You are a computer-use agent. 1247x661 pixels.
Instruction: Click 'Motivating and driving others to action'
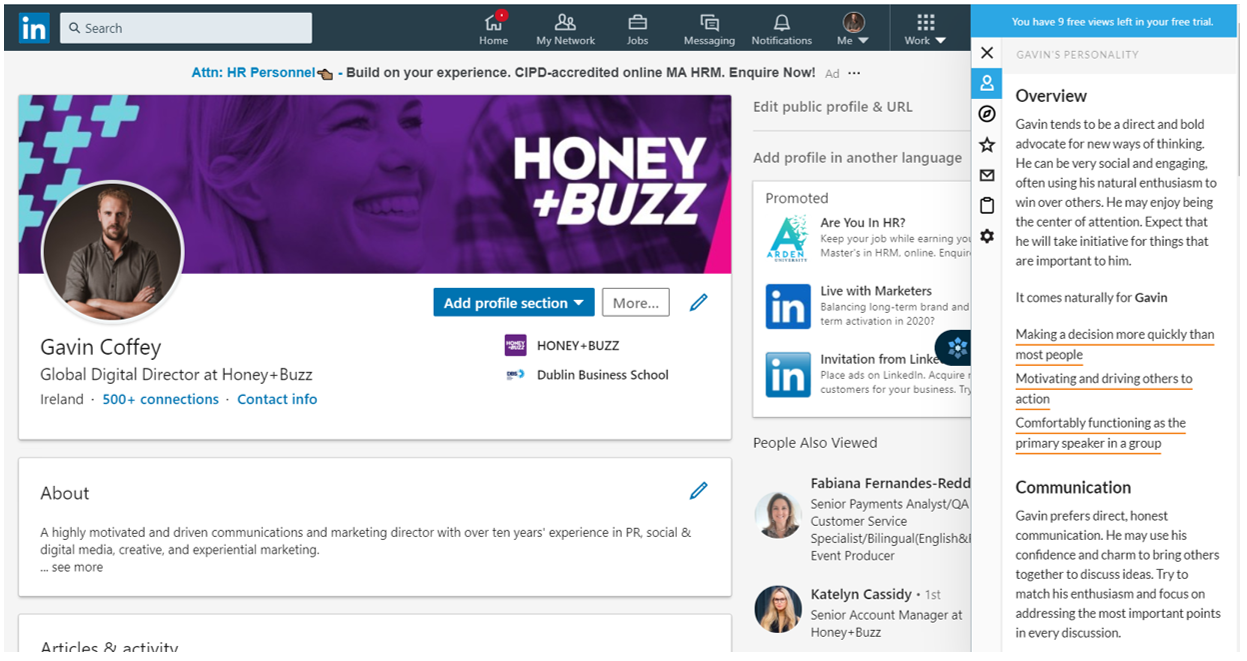click(1104, 389)
